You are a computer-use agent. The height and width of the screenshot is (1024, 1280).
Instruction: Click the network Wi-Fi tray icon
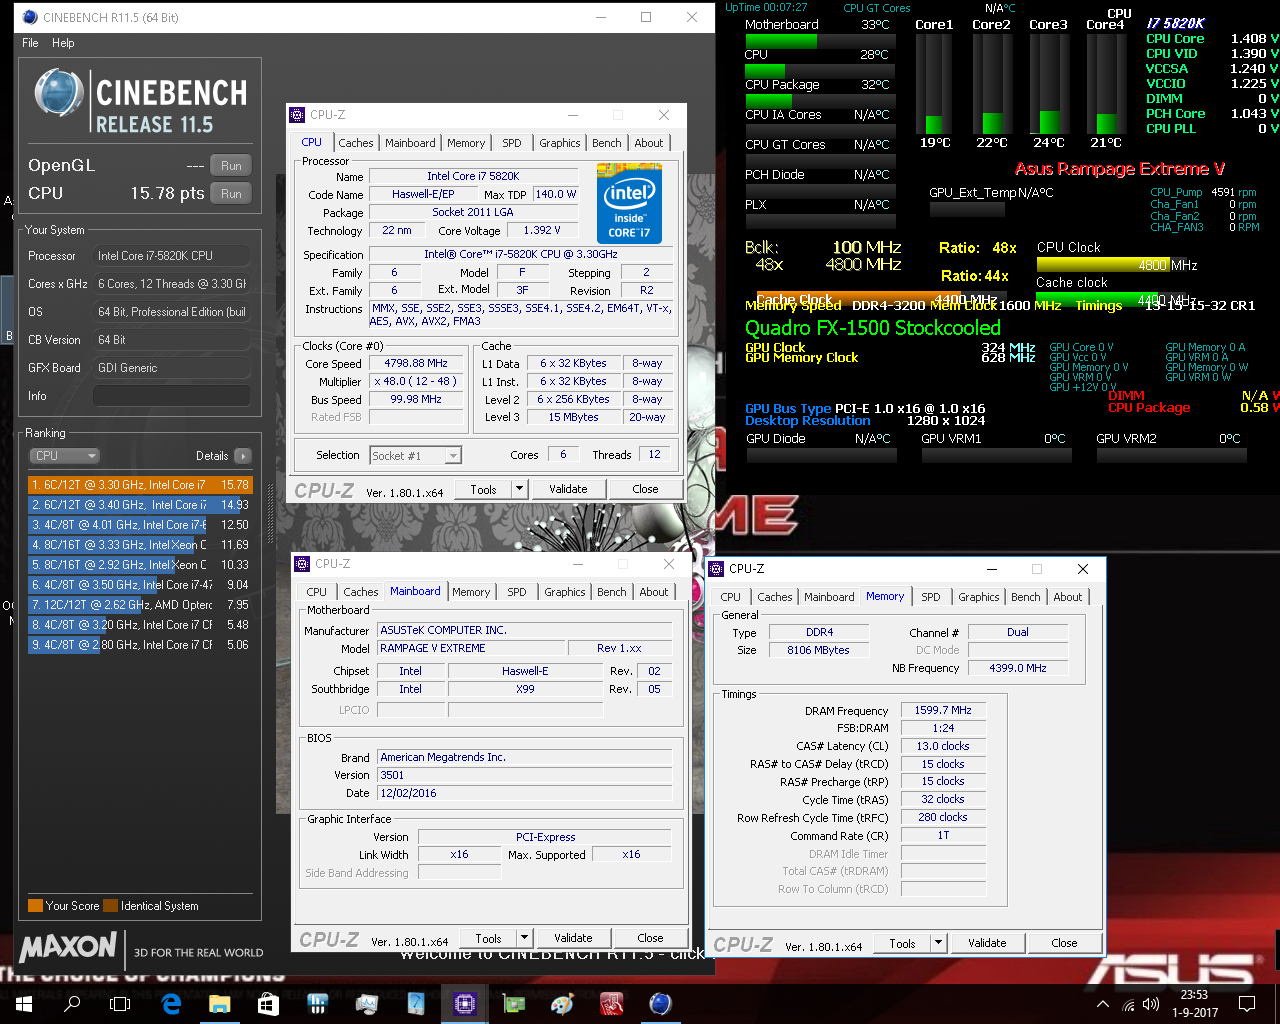tap(1128, 1004)
